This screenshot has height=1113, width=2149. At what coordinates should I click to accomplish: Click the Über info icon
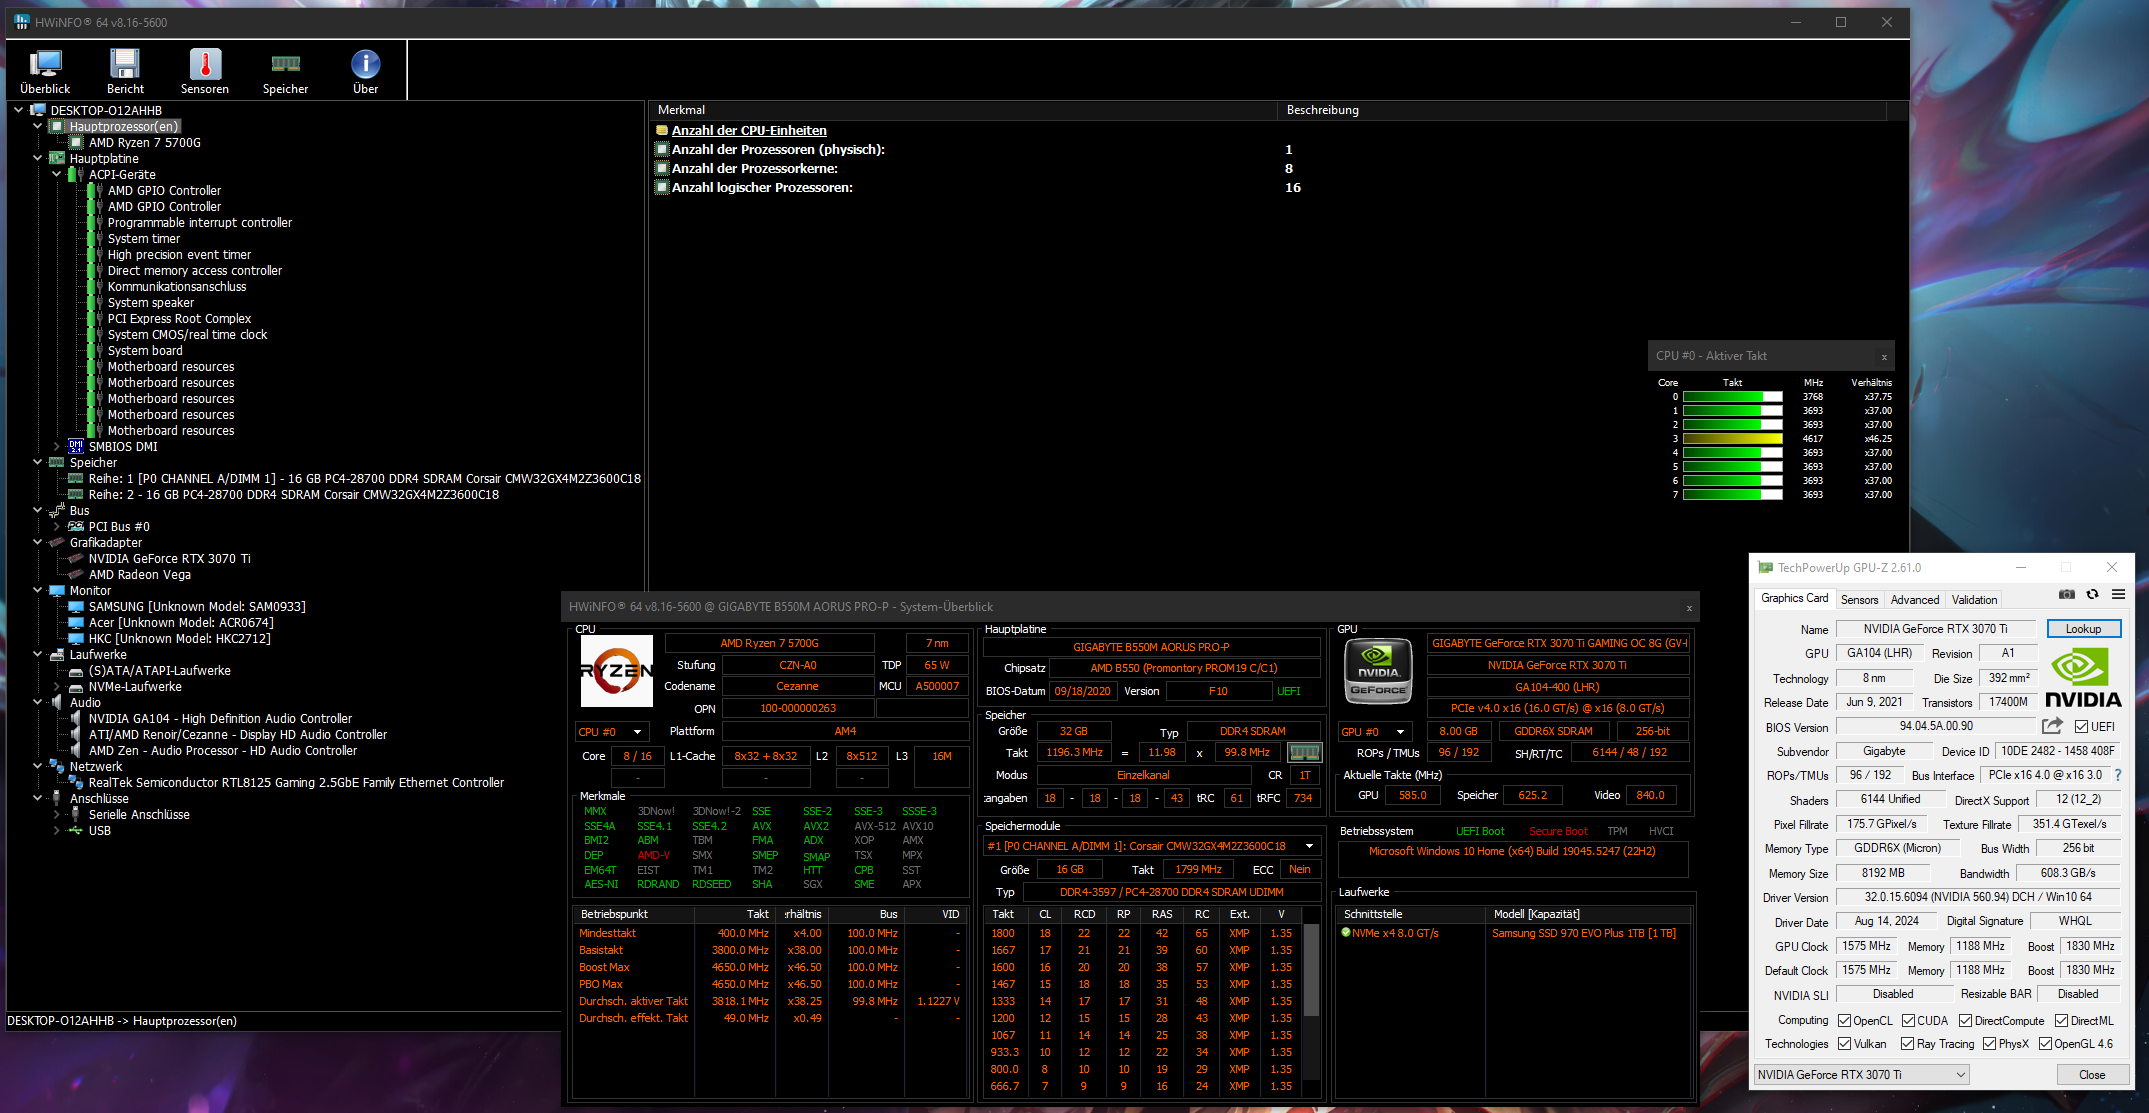[365, 66]
